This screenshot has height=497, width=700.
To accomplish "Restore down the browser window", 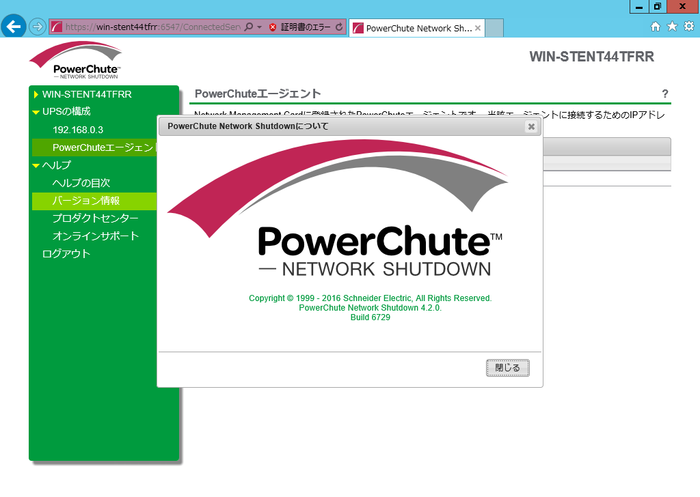I will pos(657,7).
